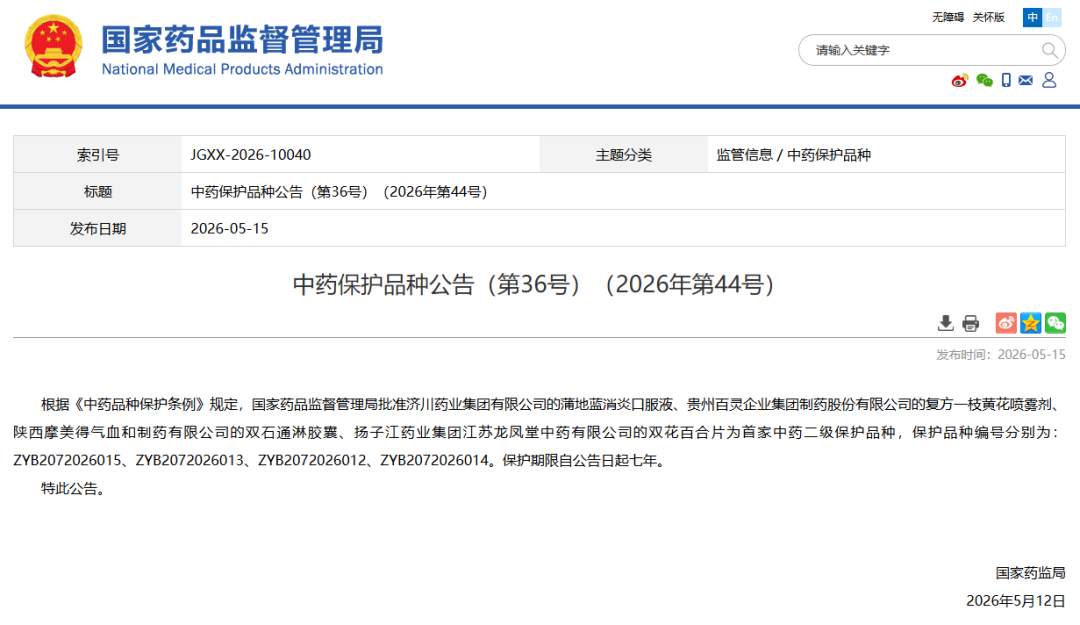Click 发布时间：2026-05-15 text
This screenshot has height=625, width=1080.
[x=1000, y=354]
